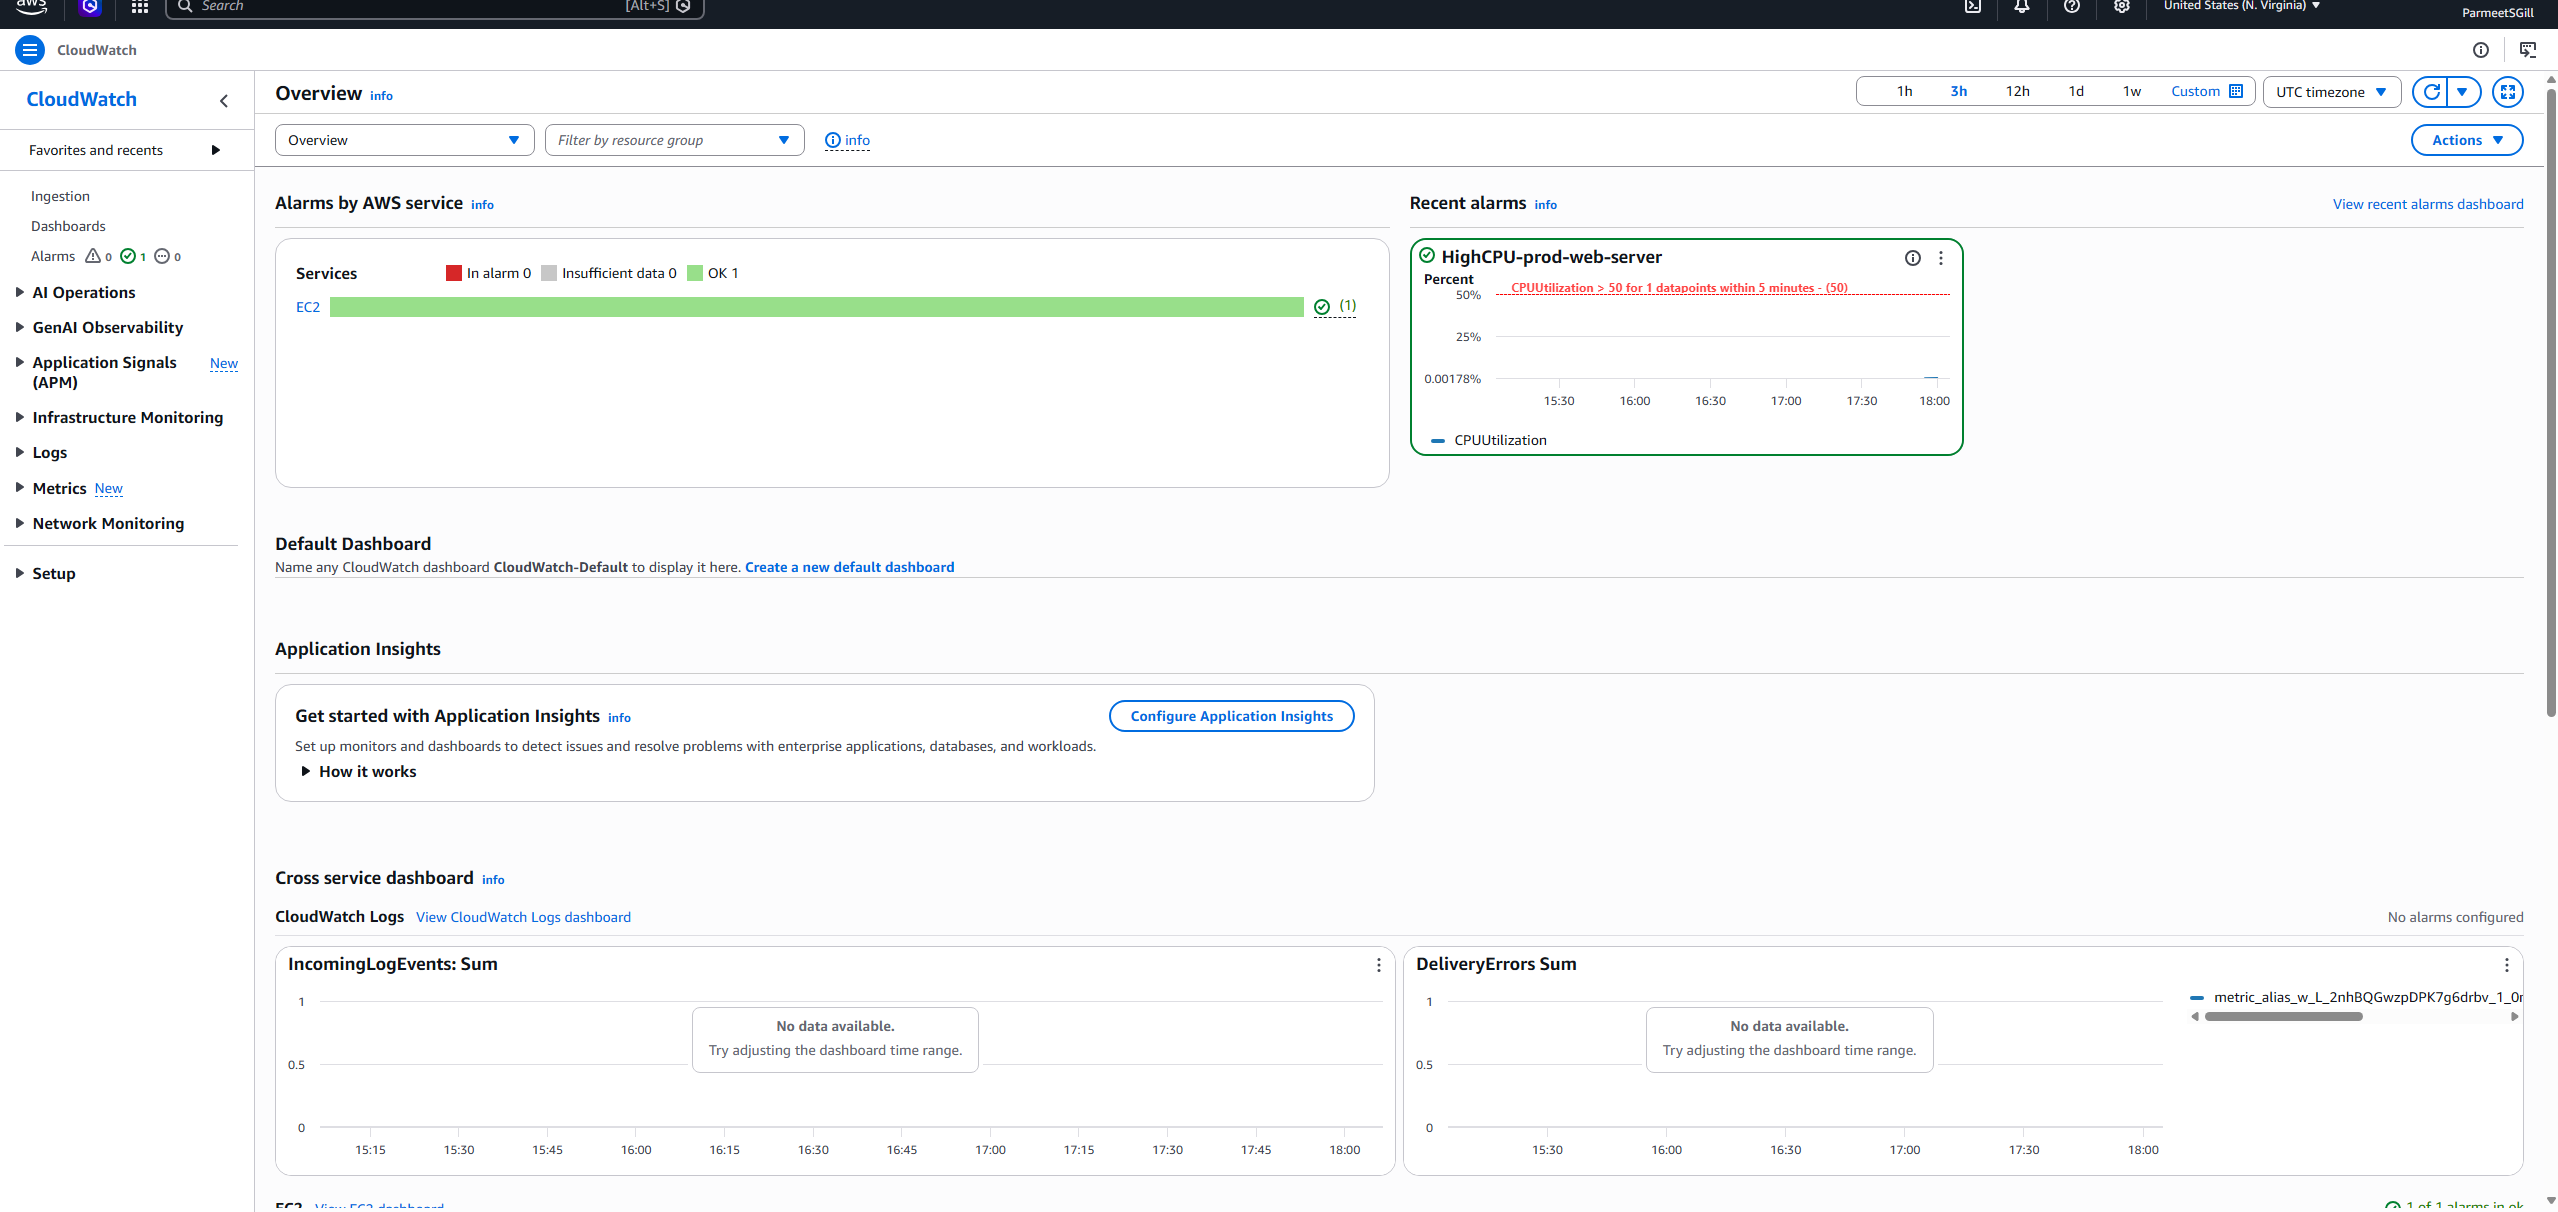Open the Actions menu
Screen dimensions: 2558x1212
pyautogui.click(x=2464, y=139)
